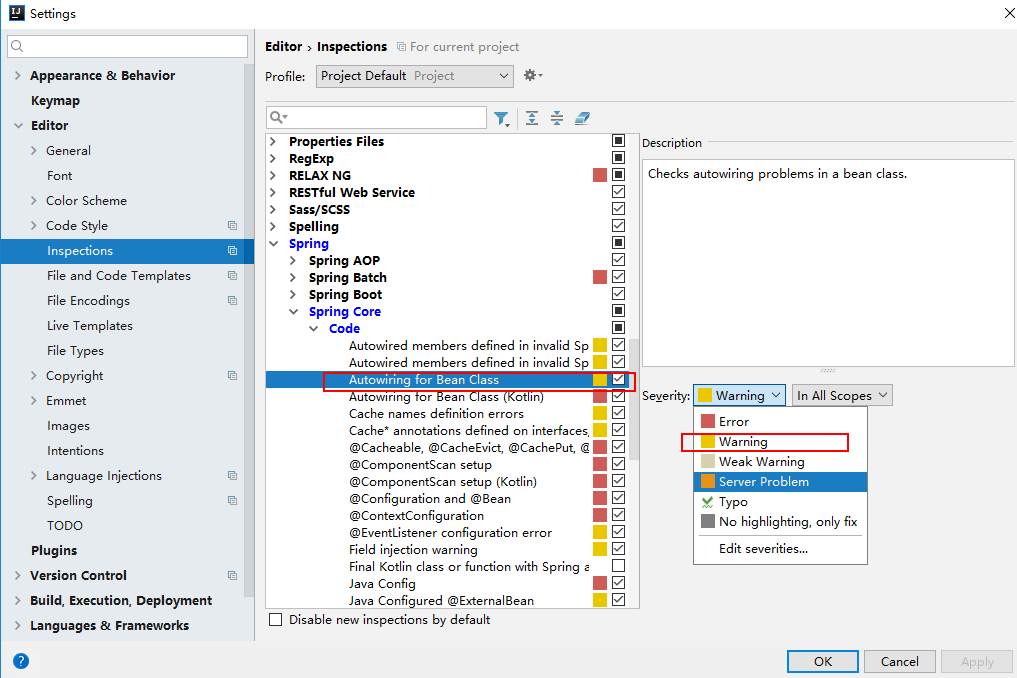
Task: Uncheck the Autowiring for Bean Class checkbox
Action: tap(618, 380)
